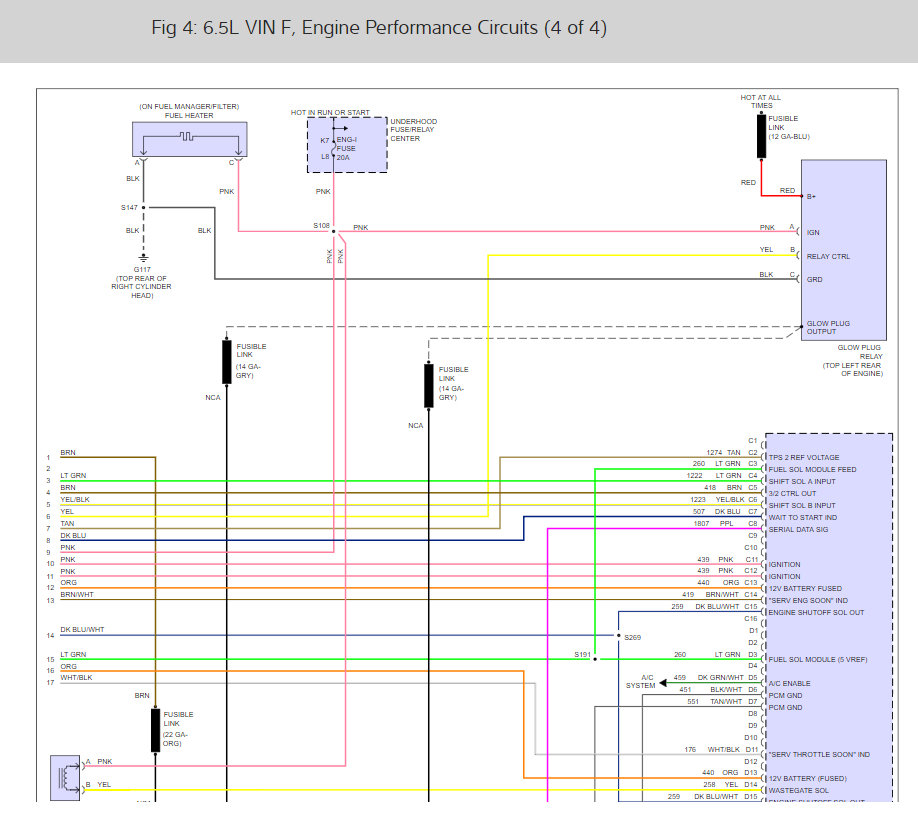Click the GRD terminal label
The width and height of the screenshot is (918, 814).
[814, 279]
